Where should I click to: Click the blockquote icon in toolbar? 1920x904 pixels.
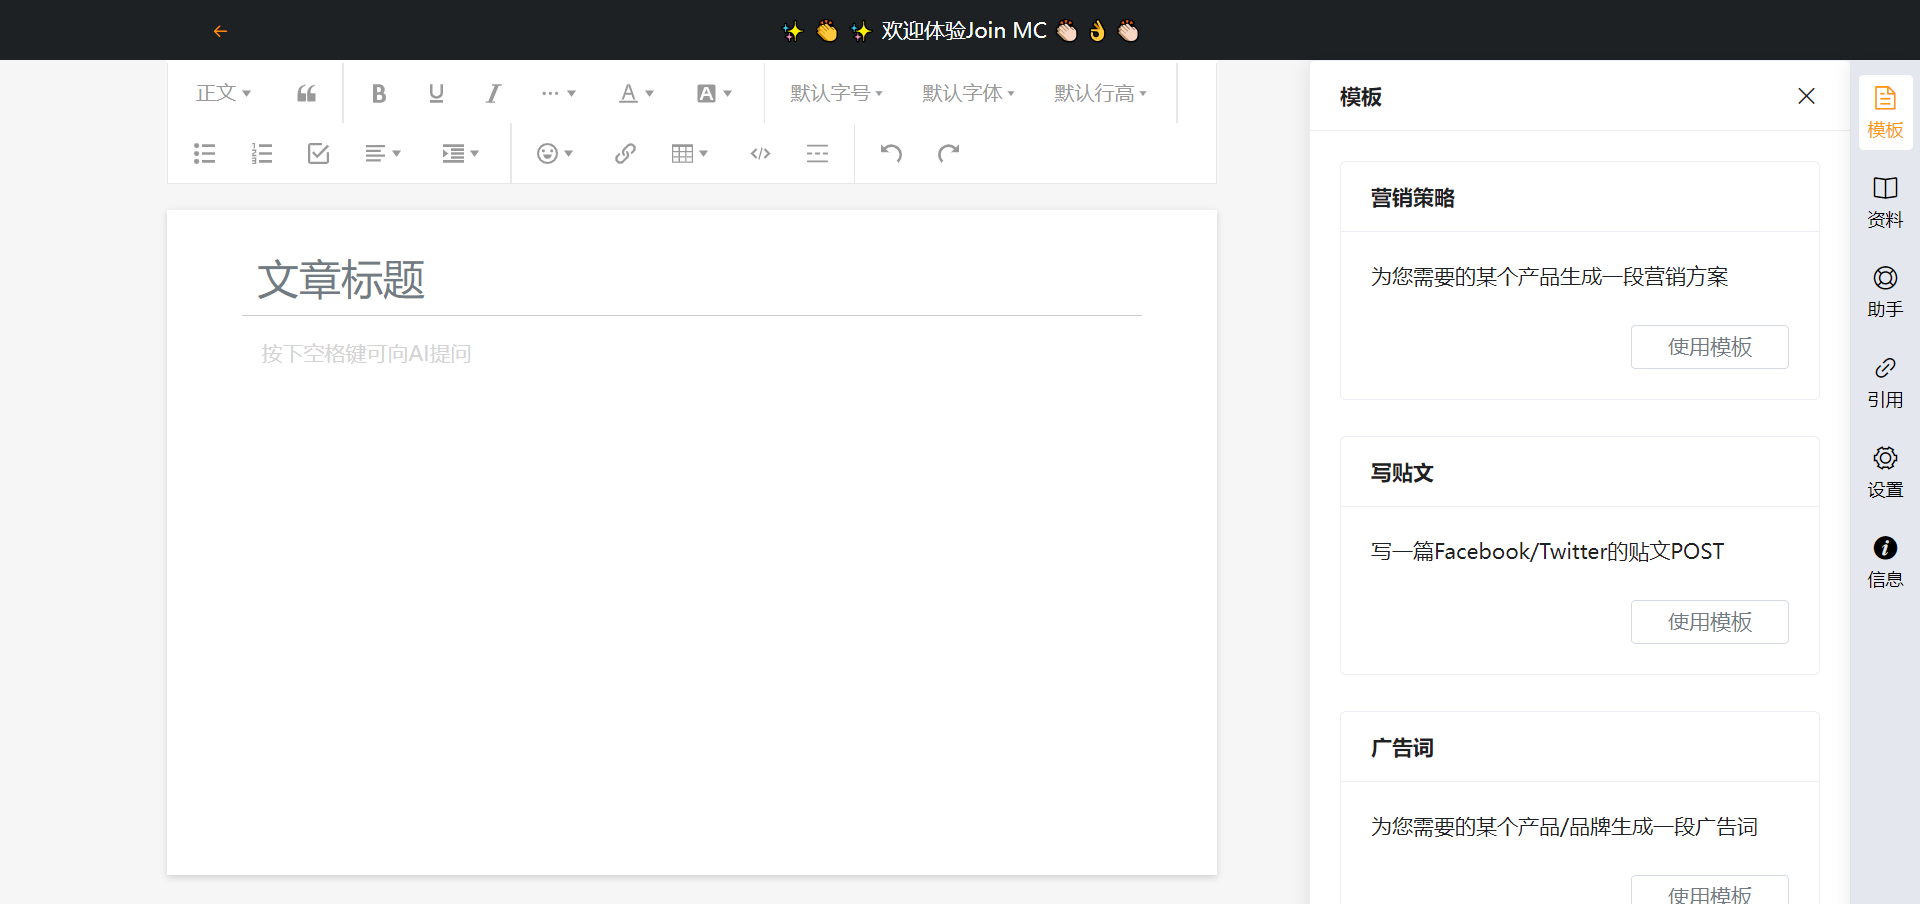pyautogui.click(x=306, y=94)
